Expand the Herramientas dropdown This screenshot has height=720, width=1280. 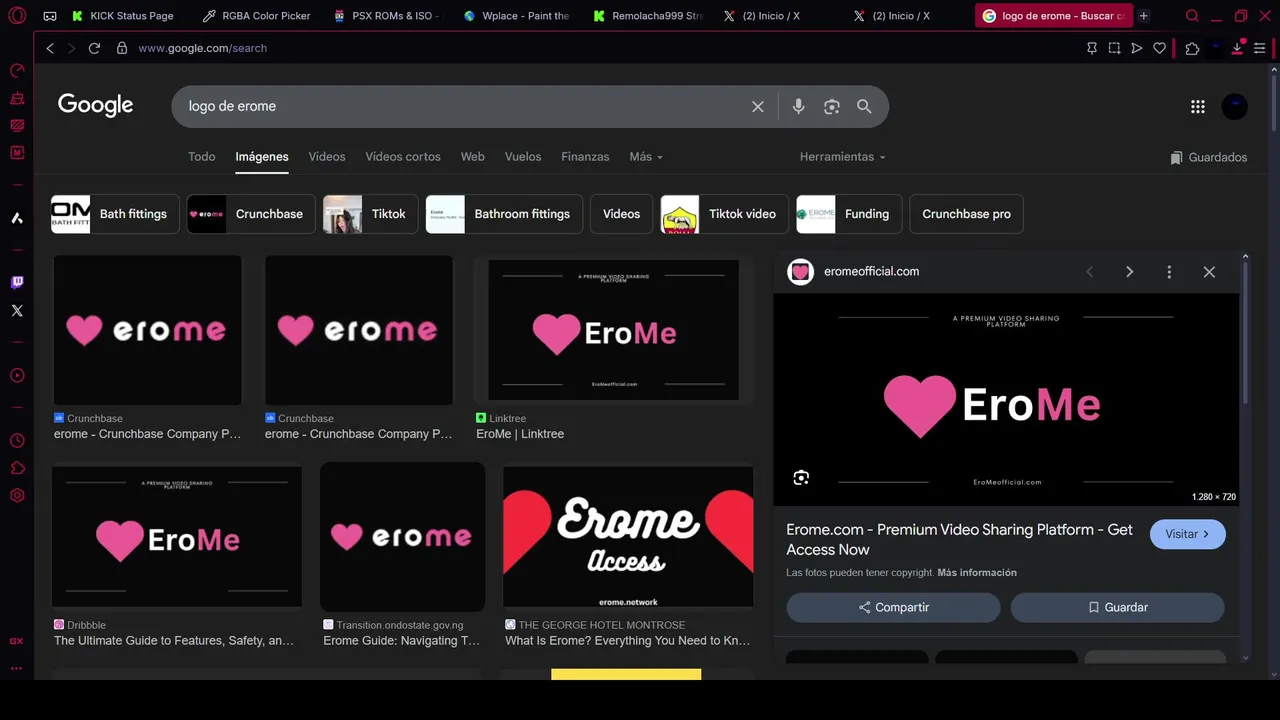click(842, 157)
